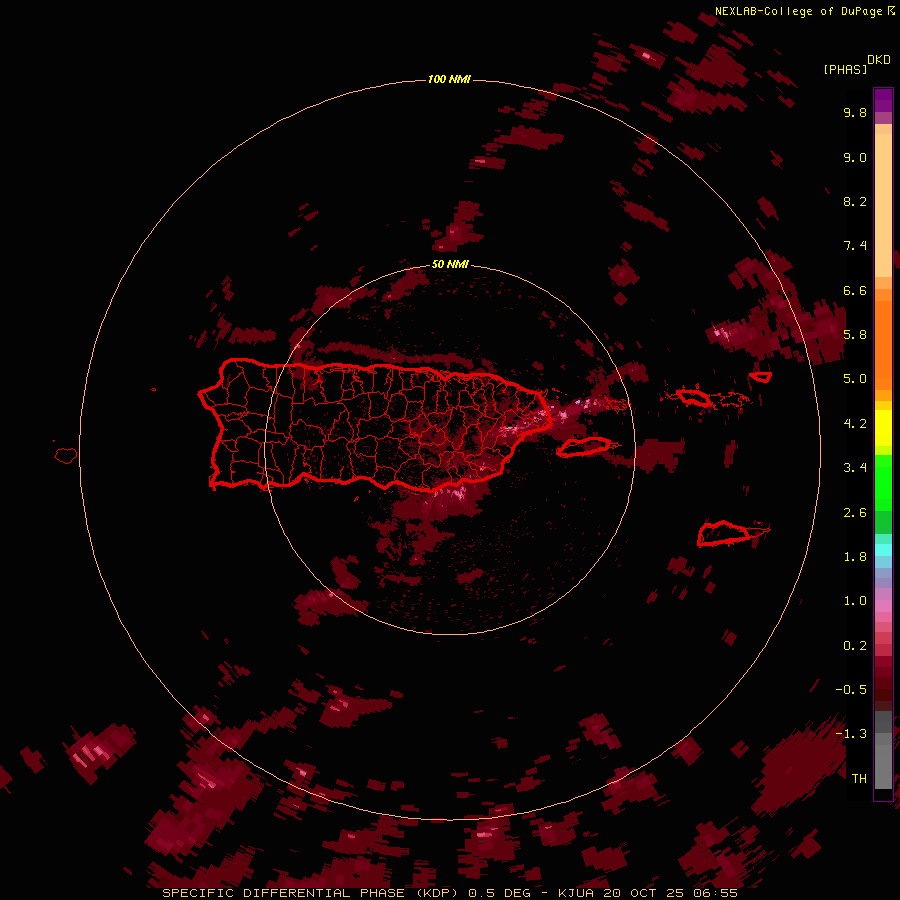Click the 6.6 color scale value
The width and height of the screenshot is (900, 900).
click(855, 290)
